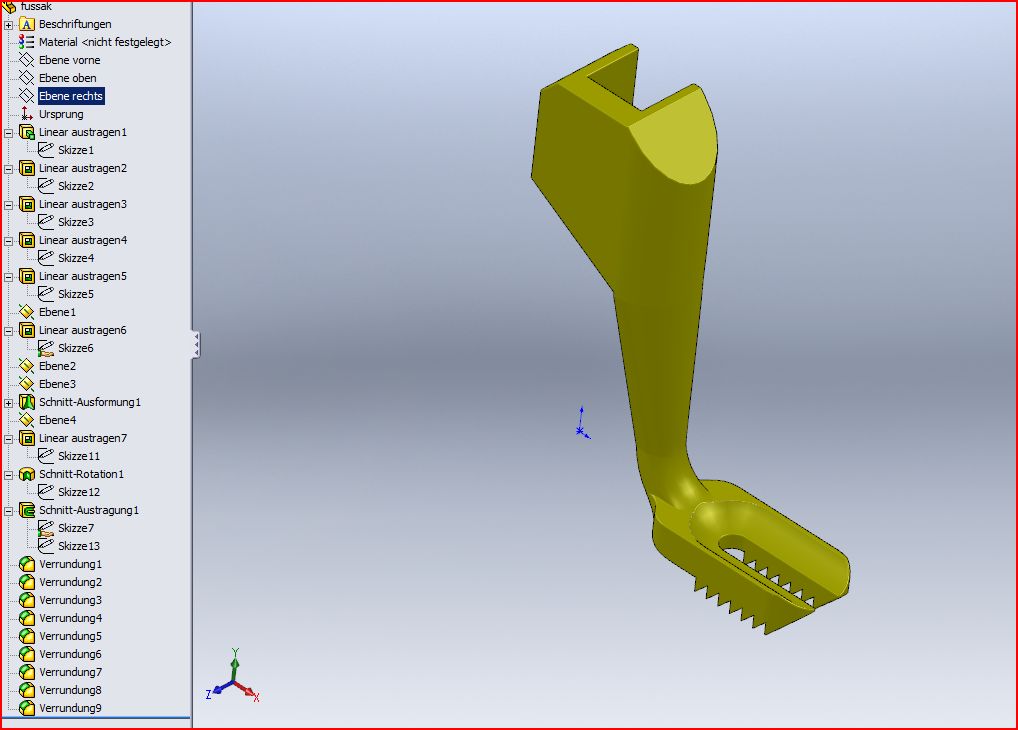The height and width of the screenshot is (730, 1018).
Task: Click the feature tree panel collapse handle
Action: click(x=196, y=344)
